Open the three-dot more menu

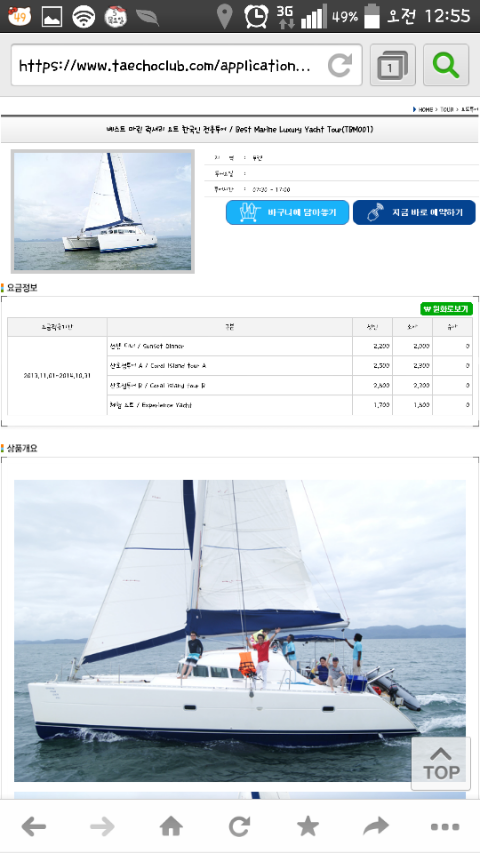[445, 827]
